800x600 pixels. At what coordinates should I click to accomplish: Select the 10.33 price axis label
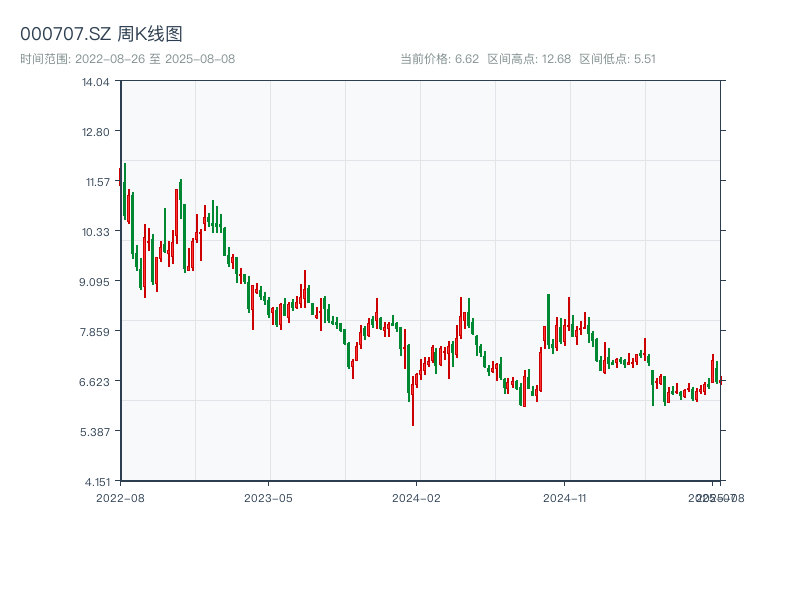96,232
